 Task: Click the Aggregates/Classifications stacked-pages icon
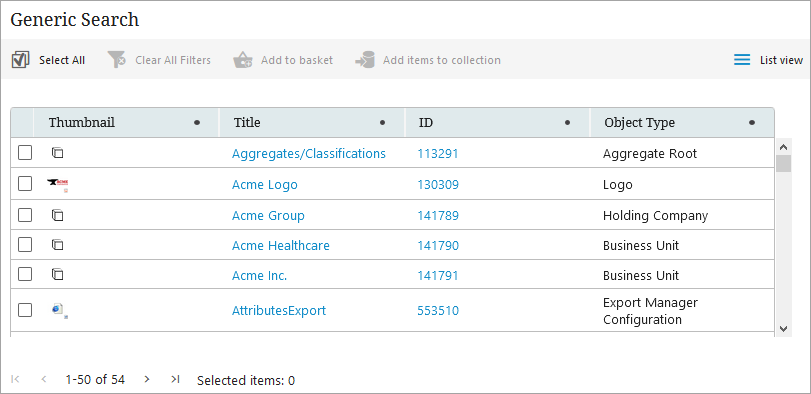(x=57, y=153)
